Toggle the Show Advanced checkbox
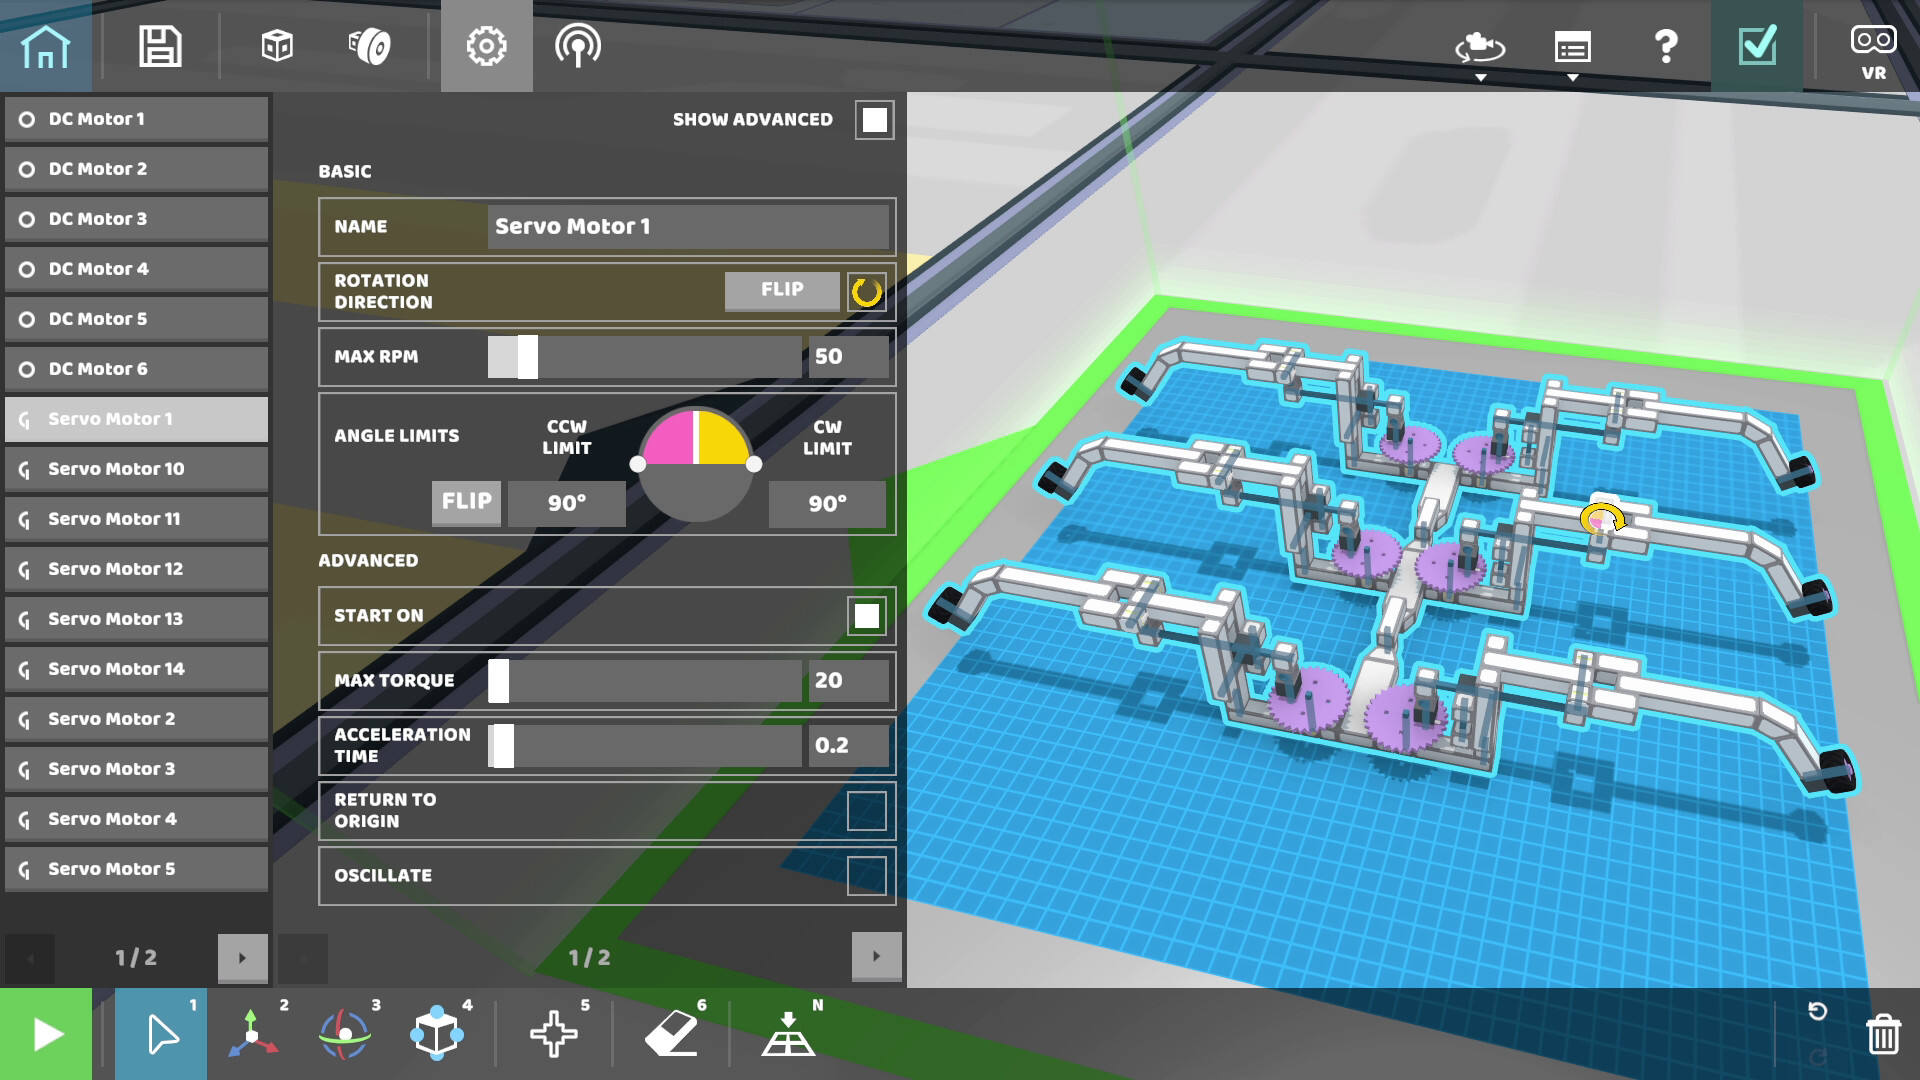Screen dimensions: 1920x1080 point(874,120)
